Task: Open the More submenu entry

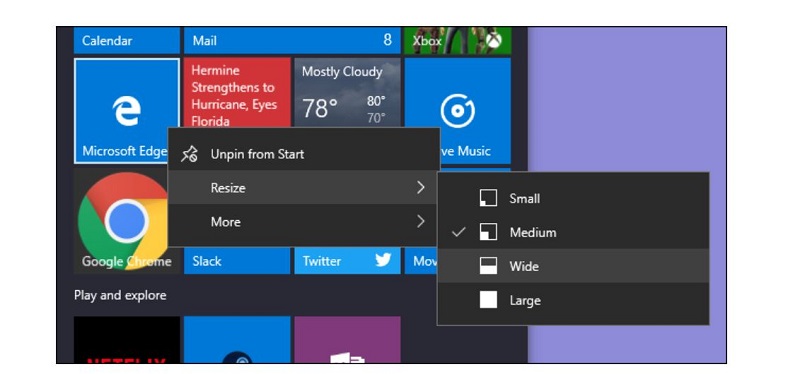Action: pos(304,222)
